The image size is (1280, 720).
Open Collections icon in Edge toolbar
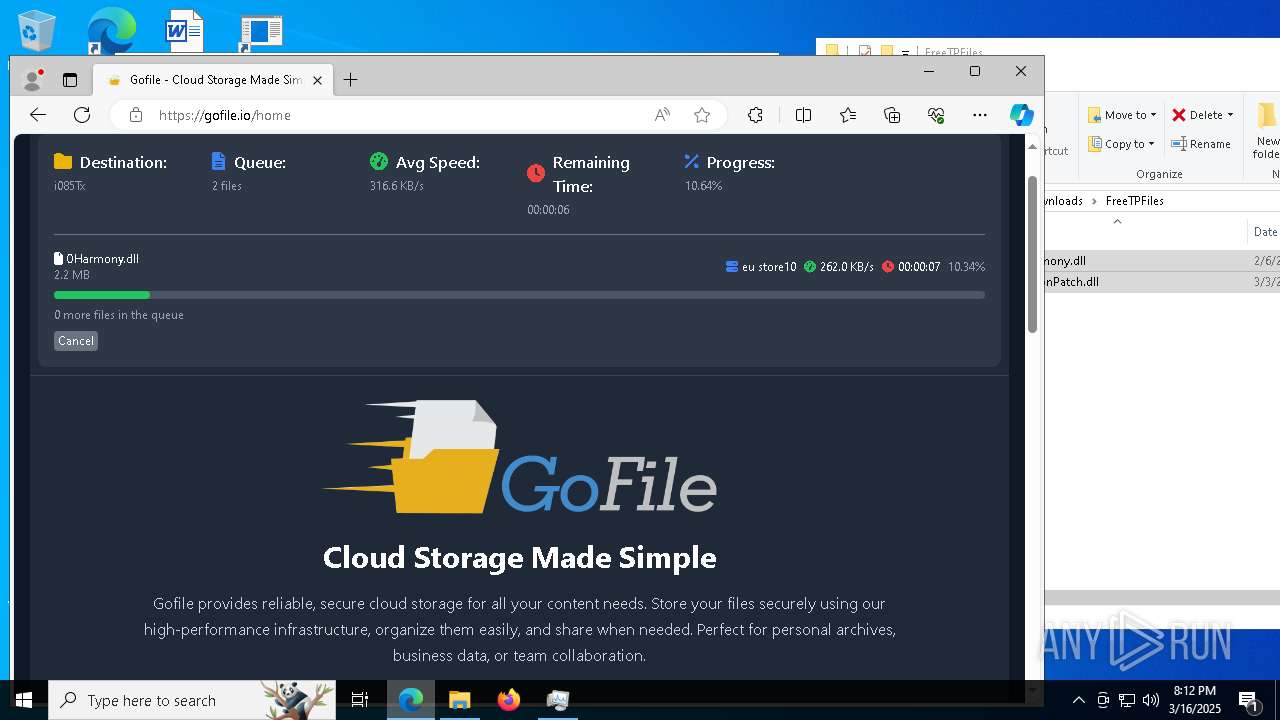click(892, 115)
